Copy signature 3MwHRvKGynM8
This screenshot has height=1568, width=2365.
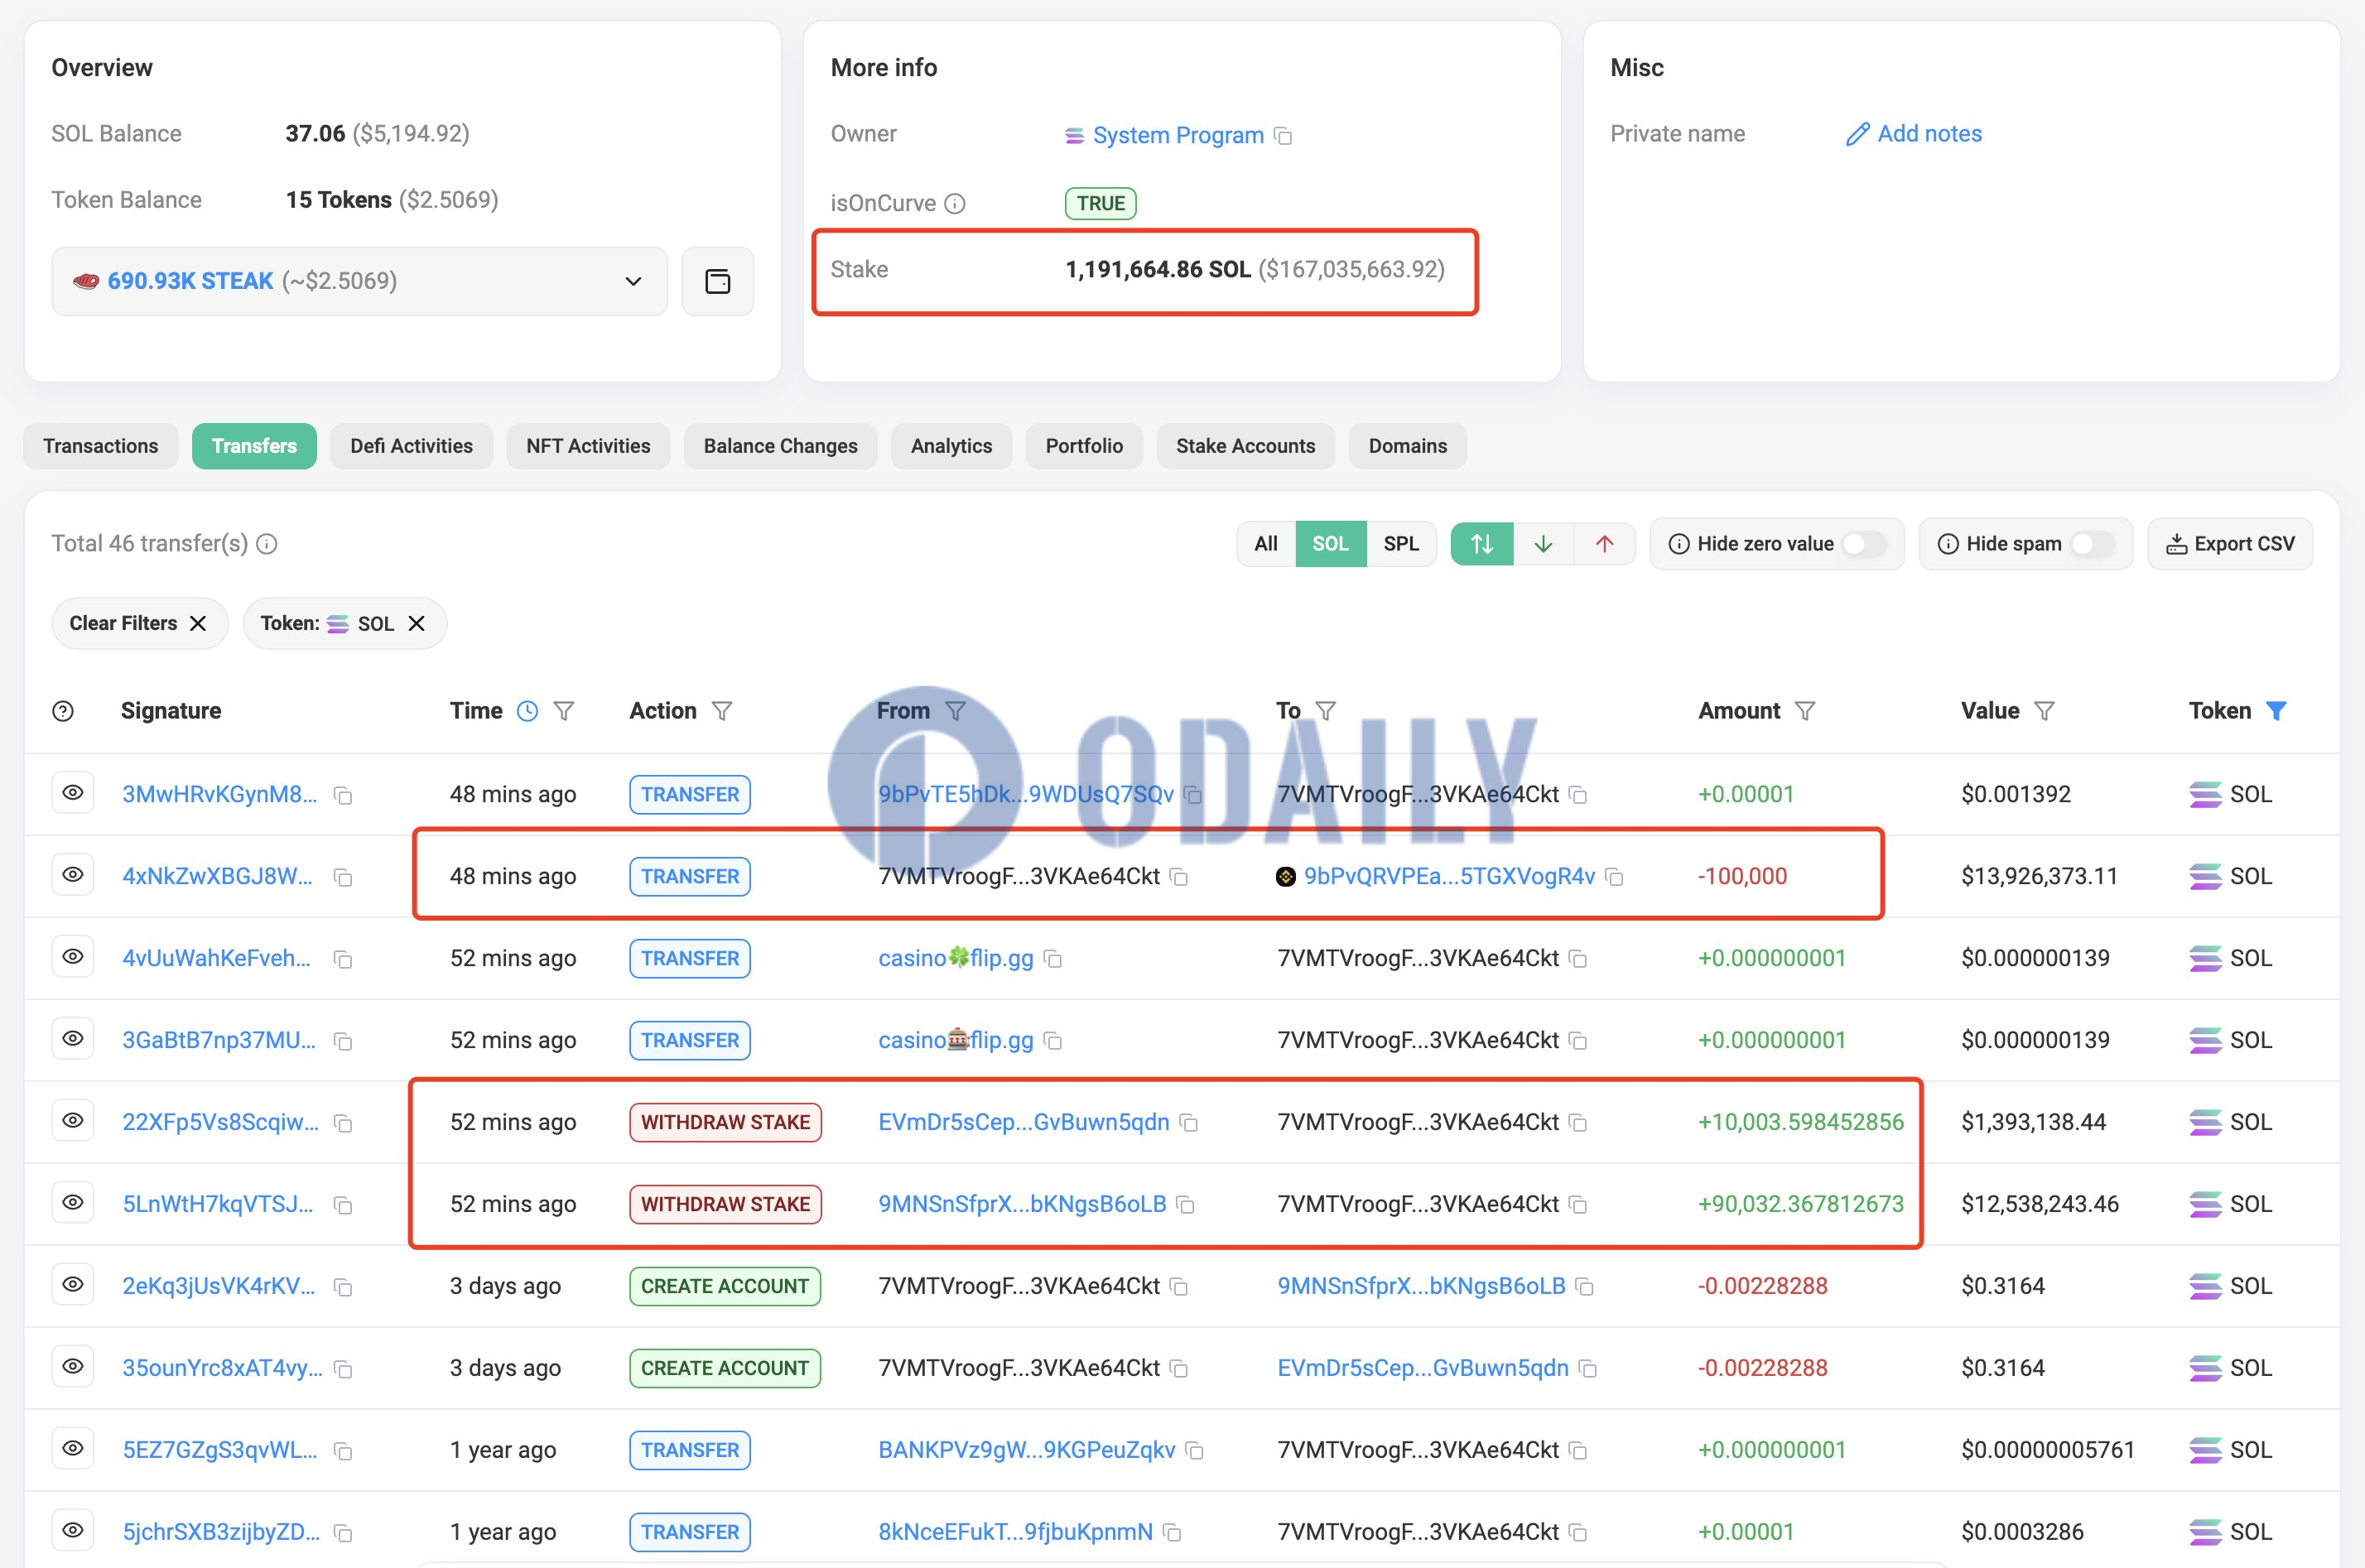coord(343,796)
